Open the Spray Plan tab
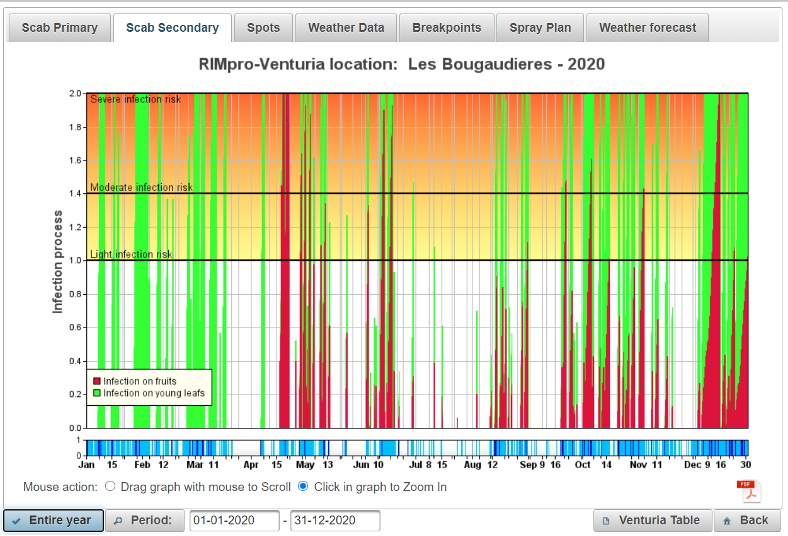The width and height of the screenshot is (788, 536). pos(540,28)
